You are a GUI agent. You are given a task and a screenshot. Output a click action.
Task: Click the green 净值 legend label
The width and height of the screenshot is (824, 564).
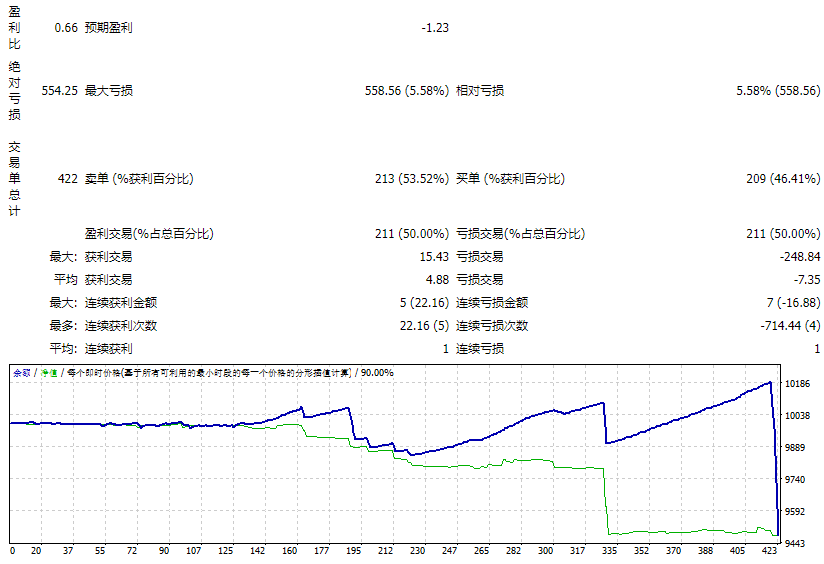(x=46, y=373)
